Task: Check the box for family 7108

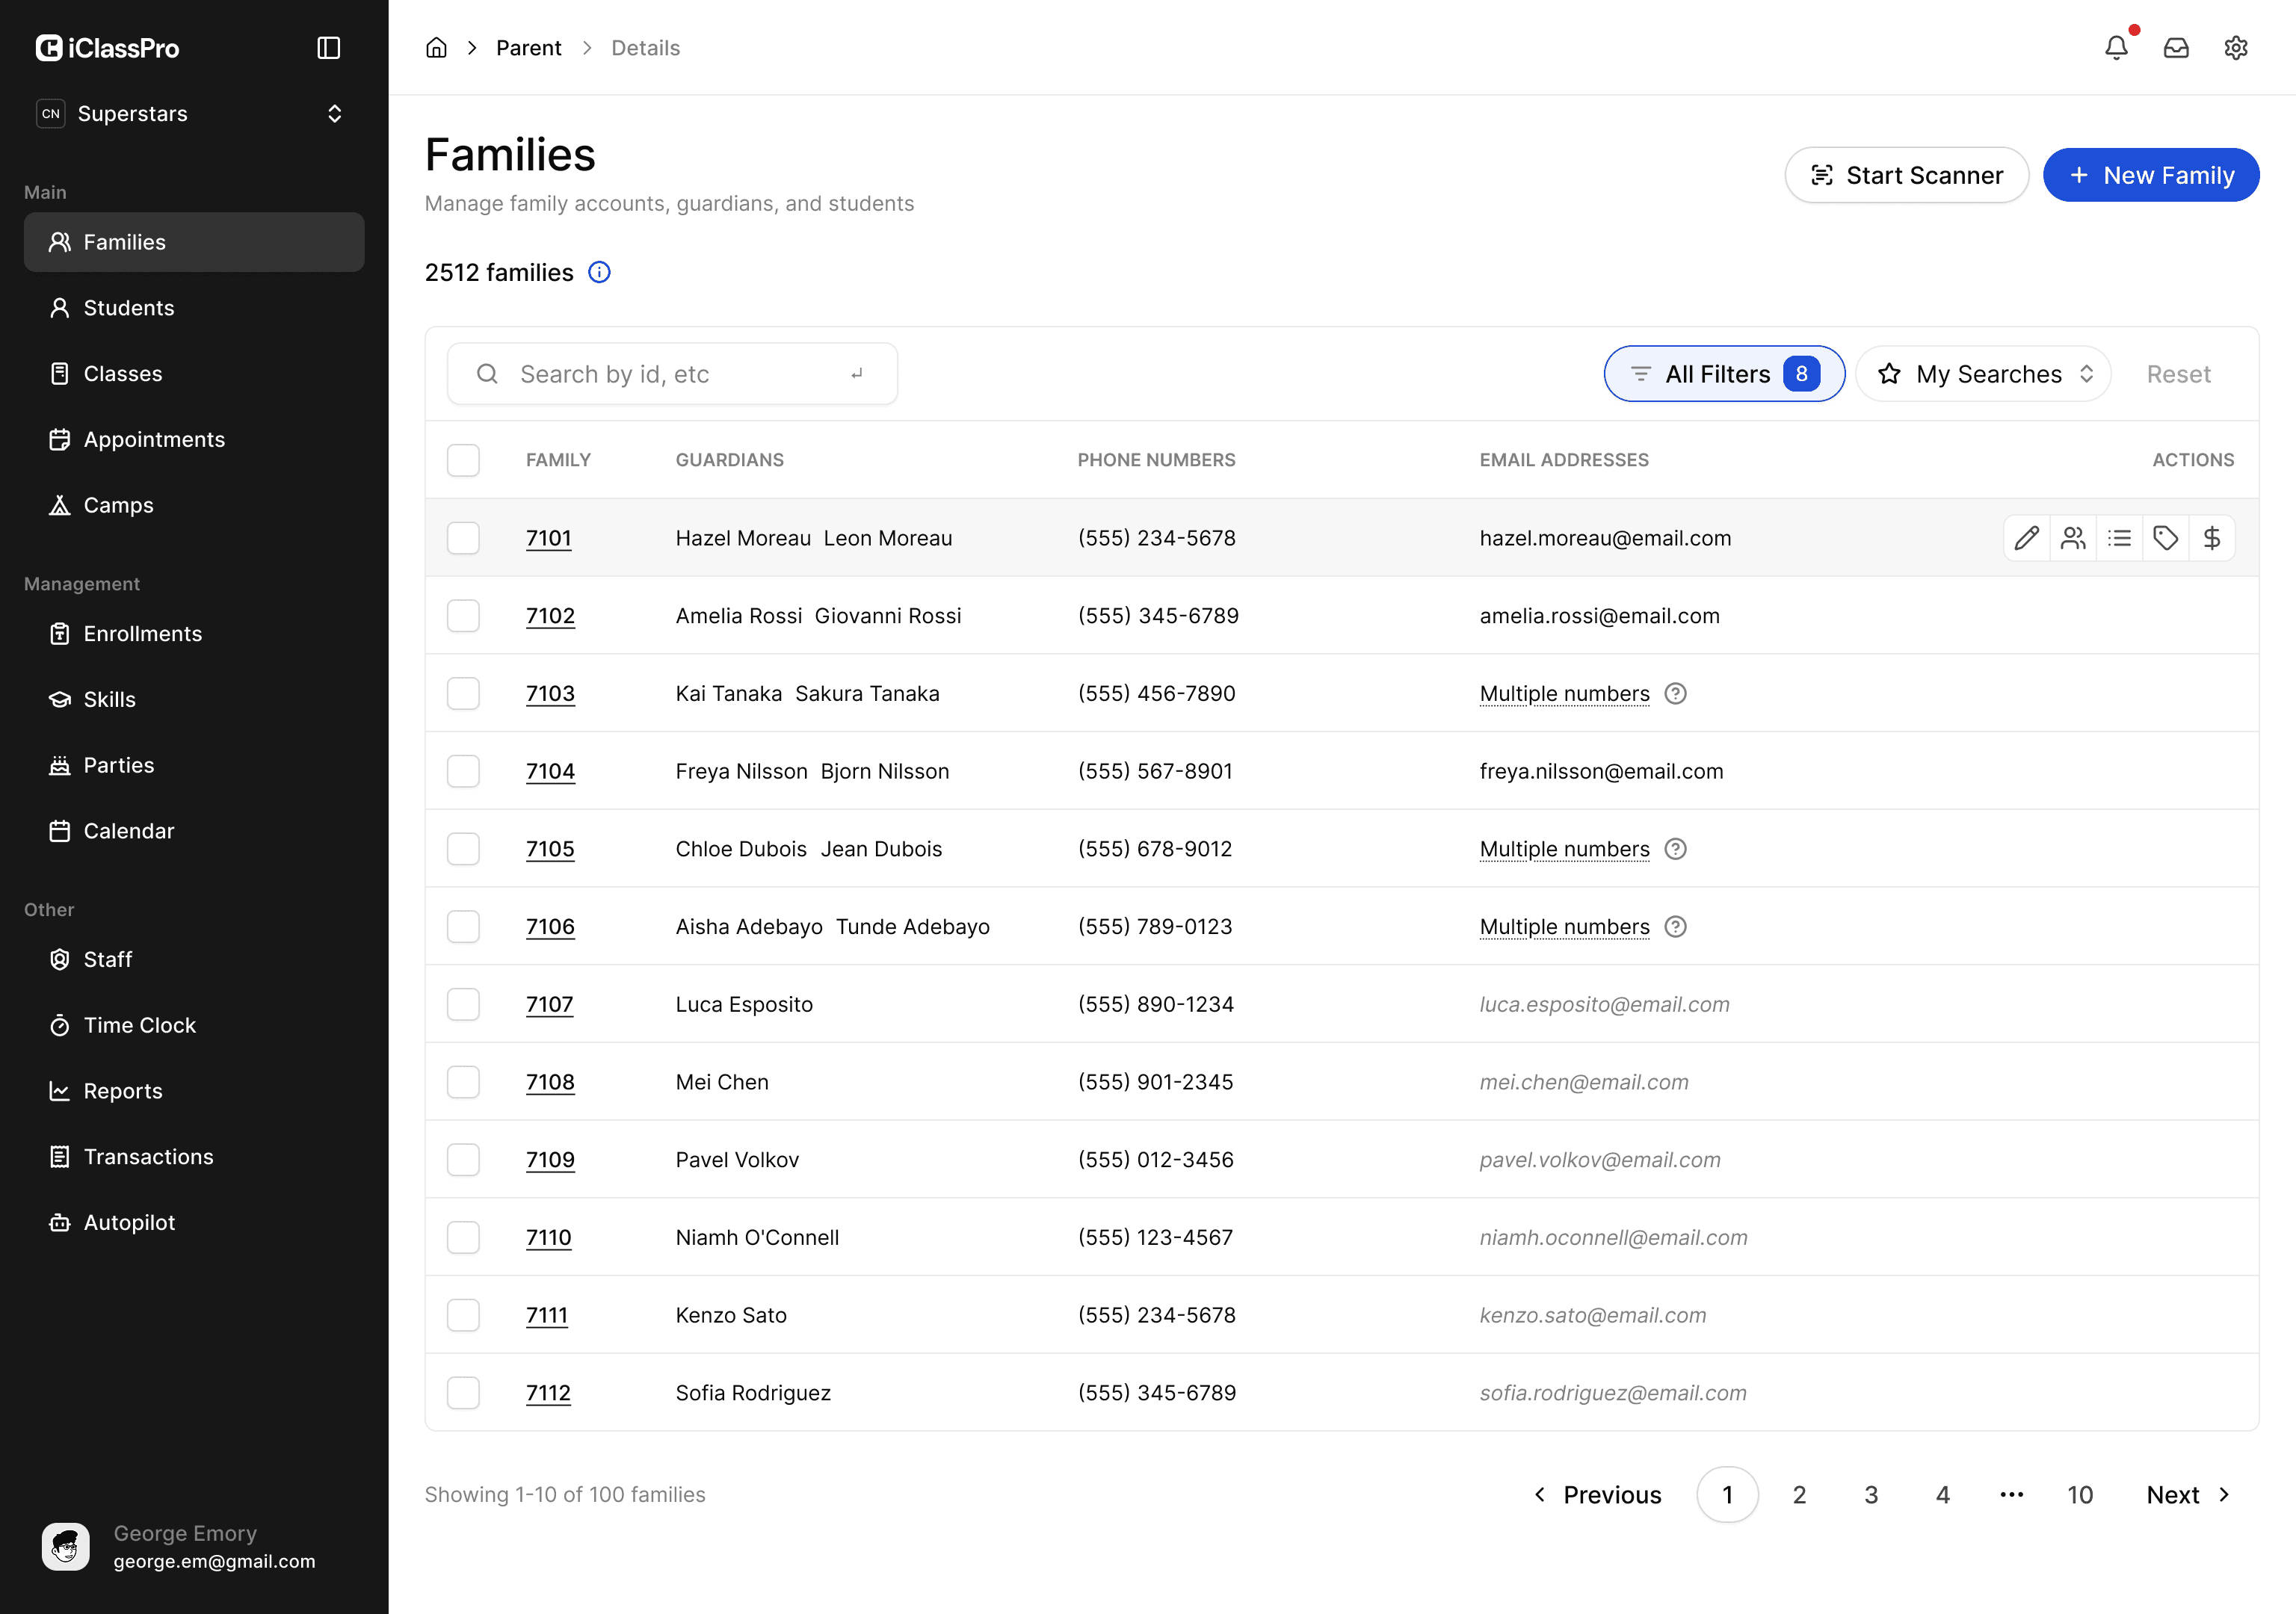Action: 463,1082
